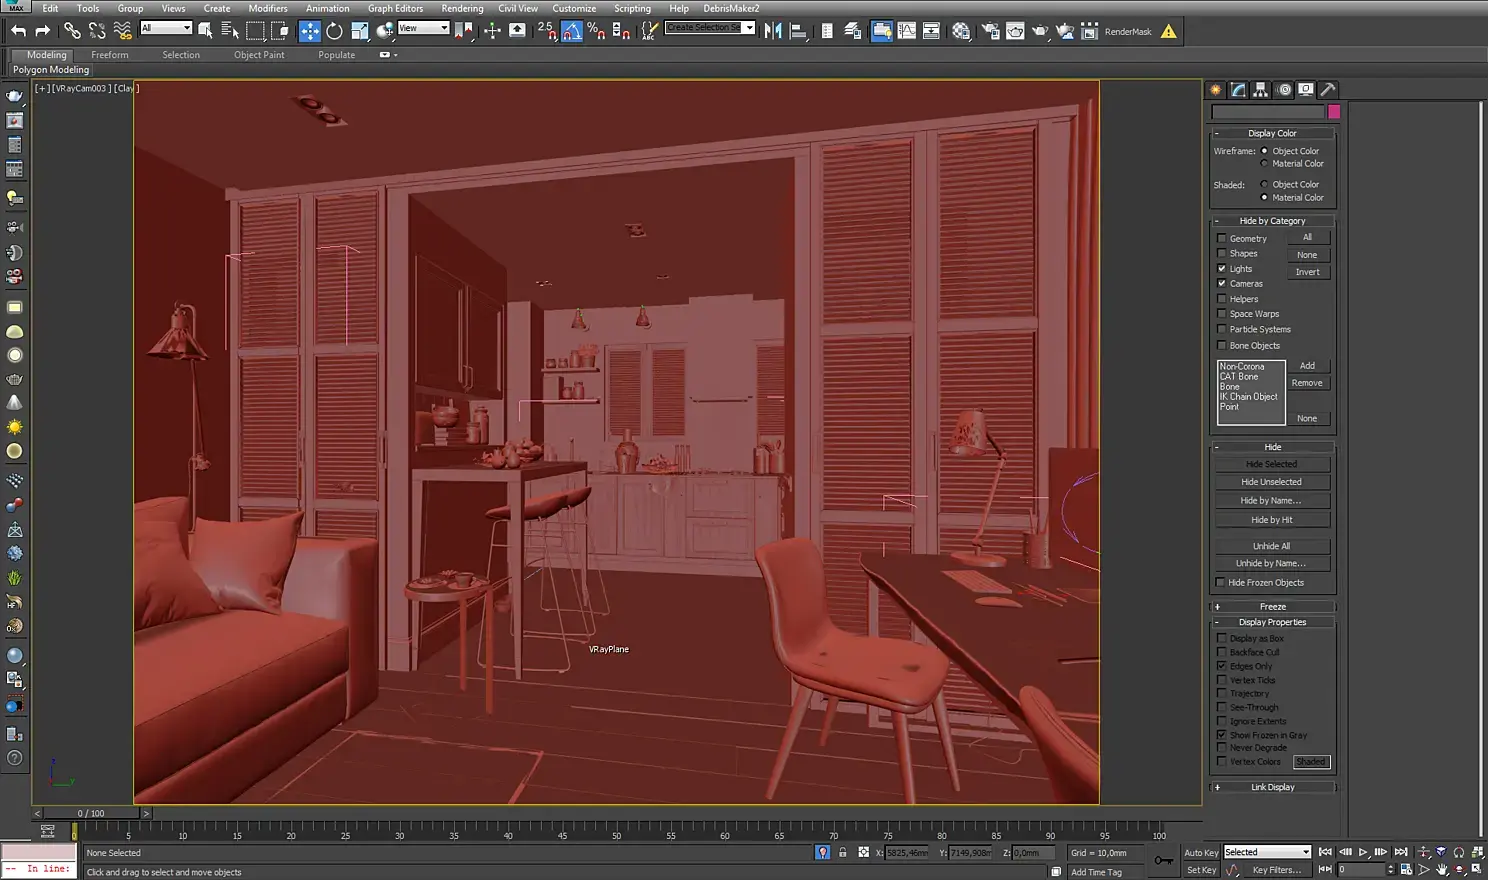Viewport: 1488px width, 880px height.
Task: Open the Modify command panel tab
Action: pyautogui.click(x=1238, y=90)
